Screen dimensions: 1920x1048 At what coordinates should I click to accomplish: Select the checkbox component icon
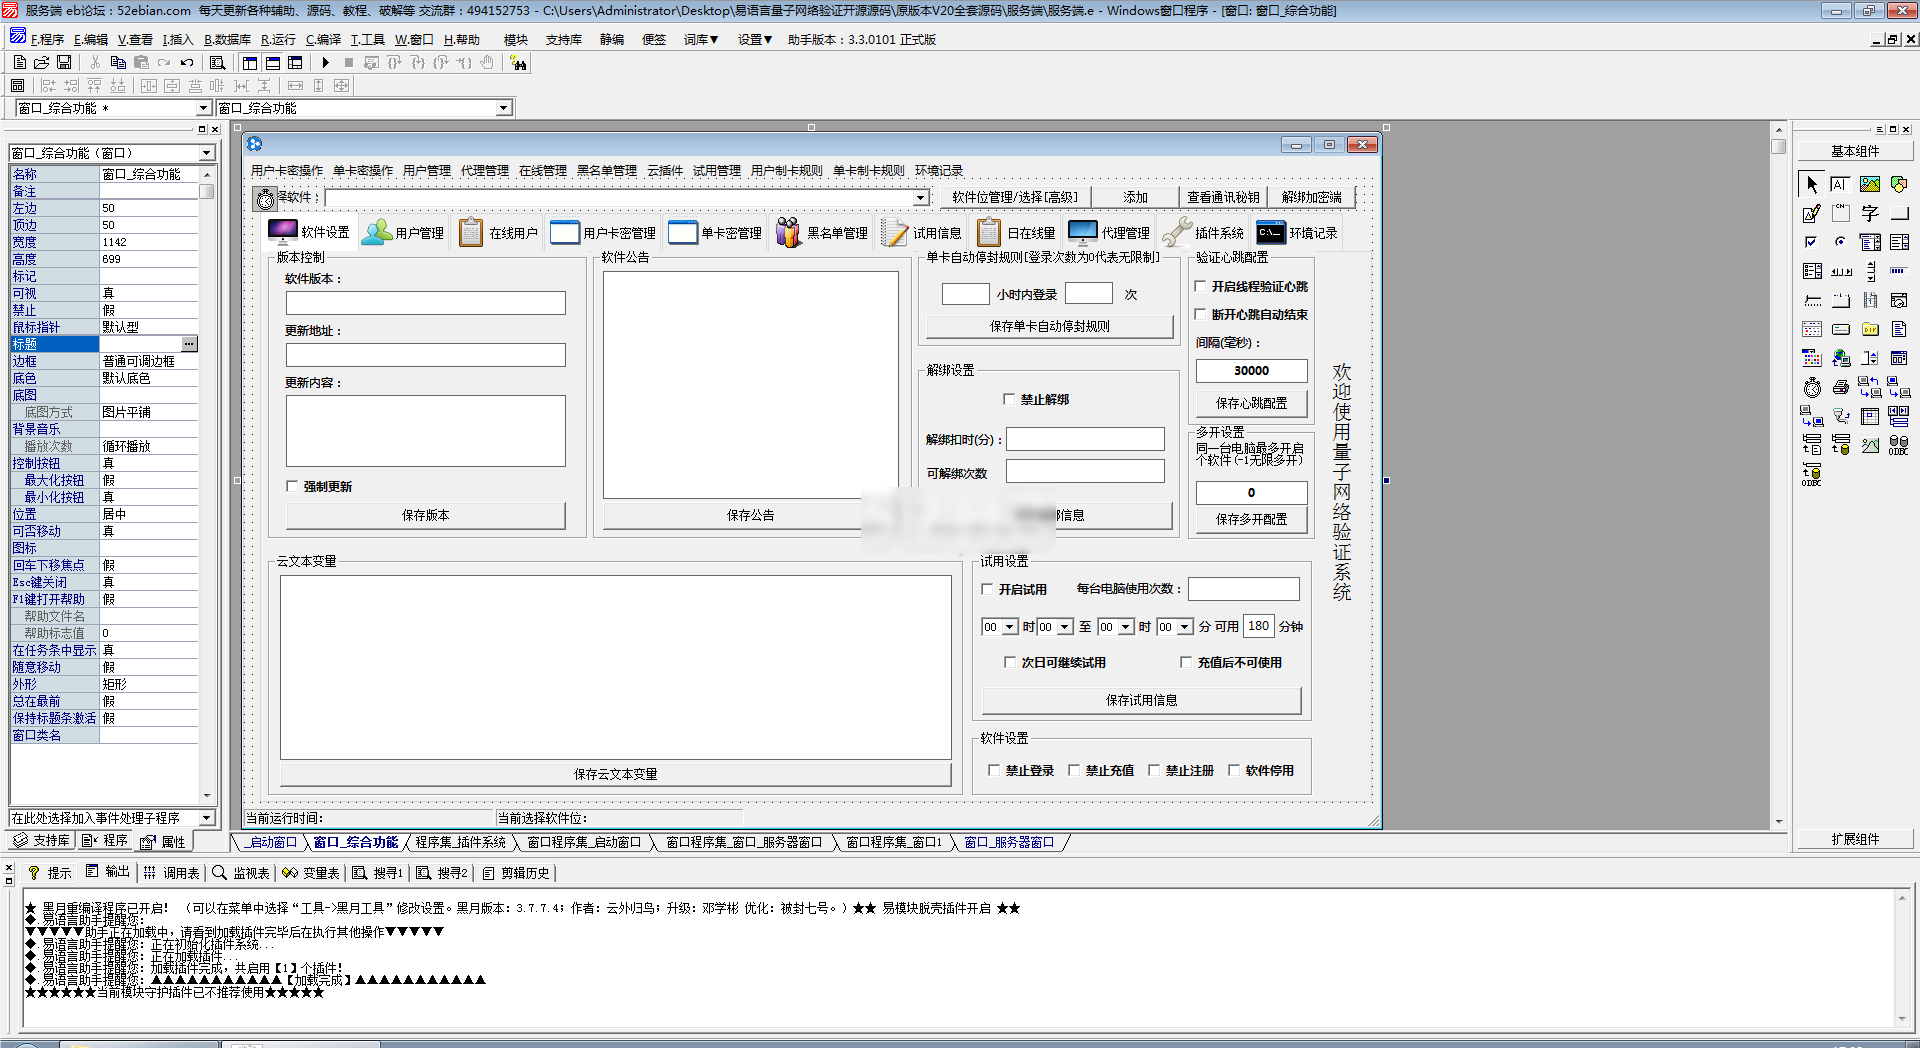point(1812,242)
